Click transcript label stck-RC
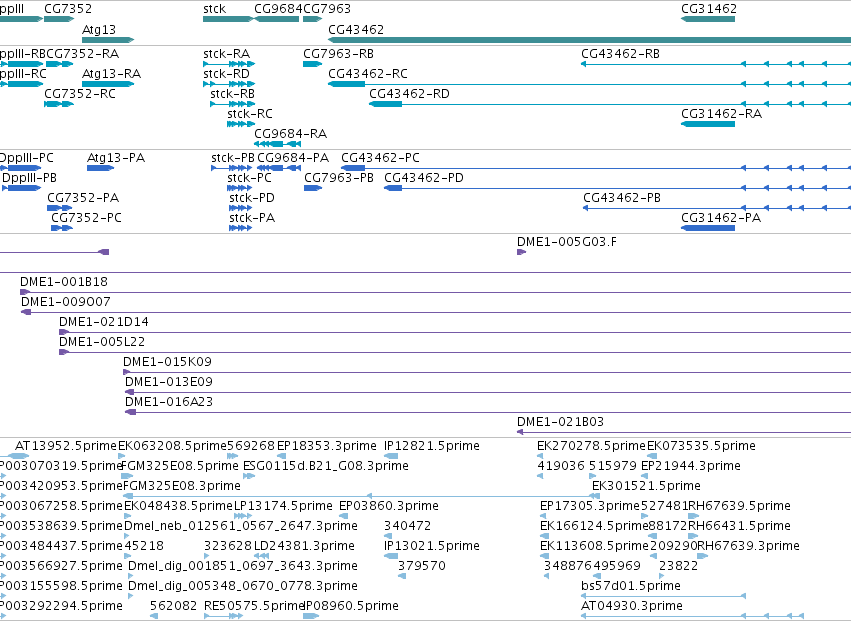 pos(250,114)
